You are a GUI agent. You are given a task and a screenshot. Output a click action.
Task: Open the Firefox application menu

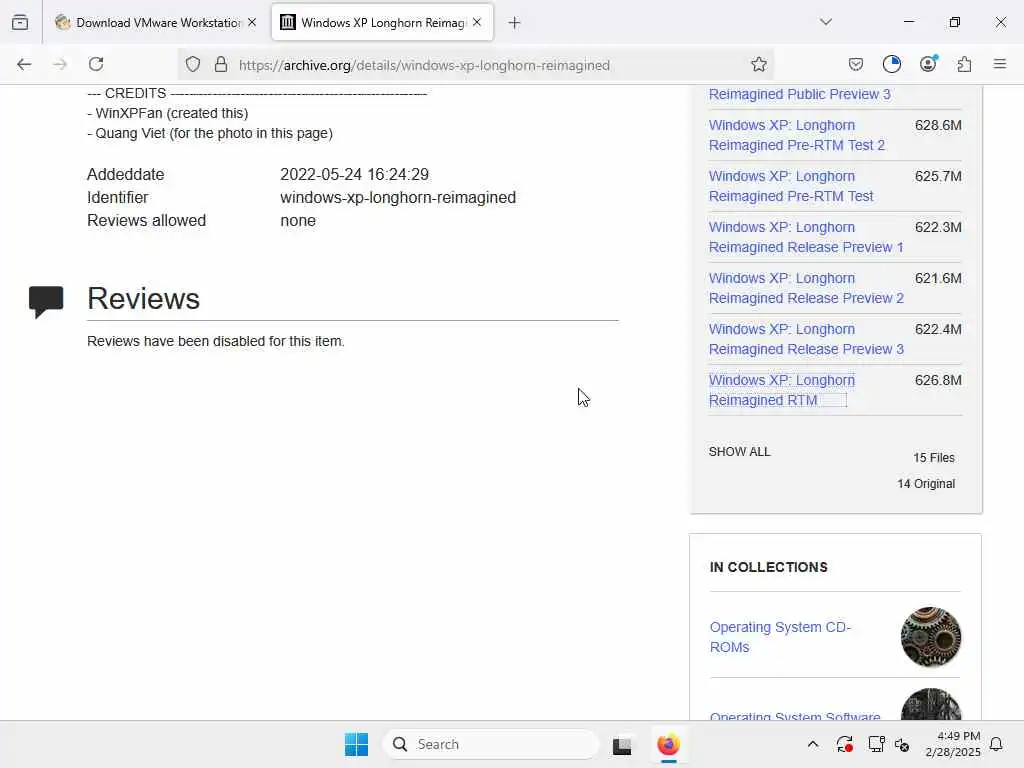pyautogui.click(x=999, y=64)
